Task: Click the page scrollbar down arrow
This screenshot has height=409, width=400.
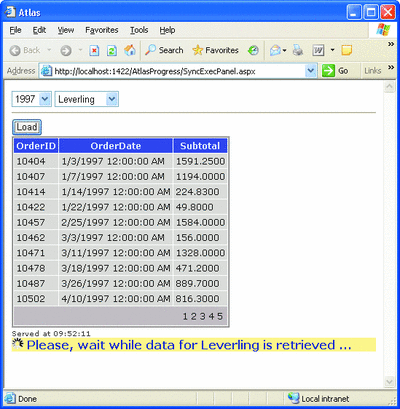Action: point(389,381)
